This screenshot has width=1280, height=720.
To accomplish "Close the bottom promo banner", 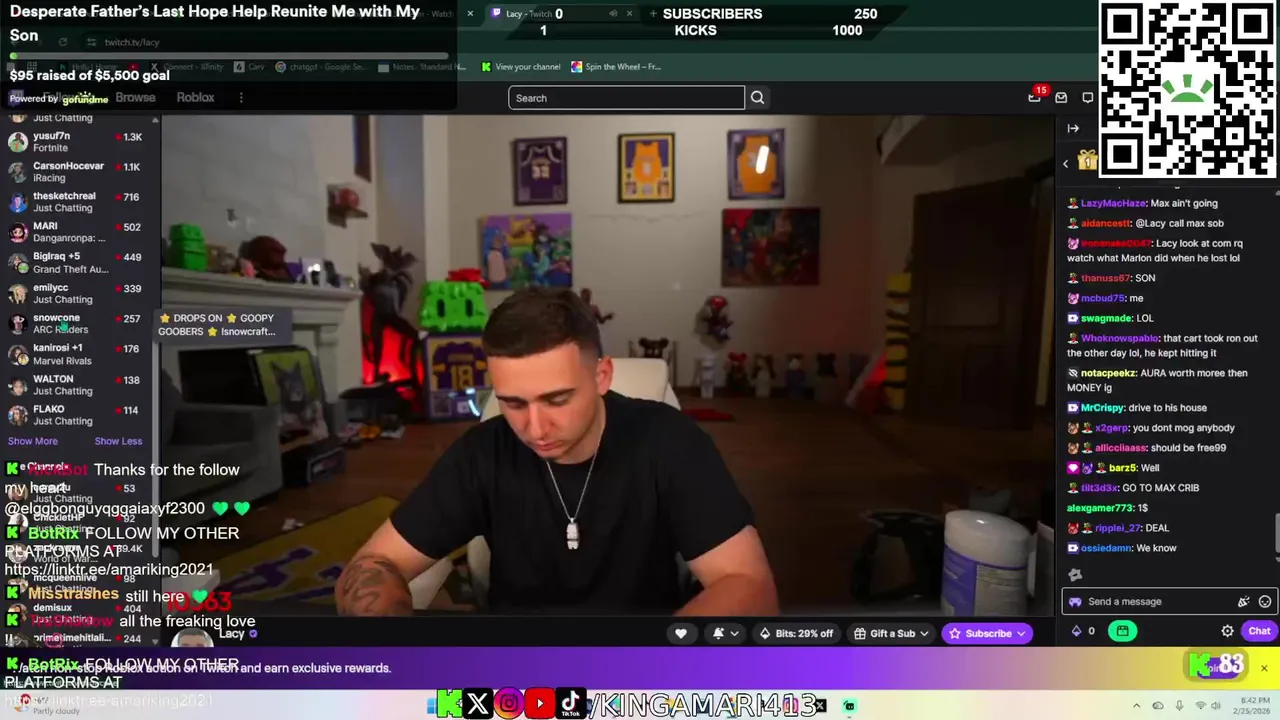I will [1263, 668].
